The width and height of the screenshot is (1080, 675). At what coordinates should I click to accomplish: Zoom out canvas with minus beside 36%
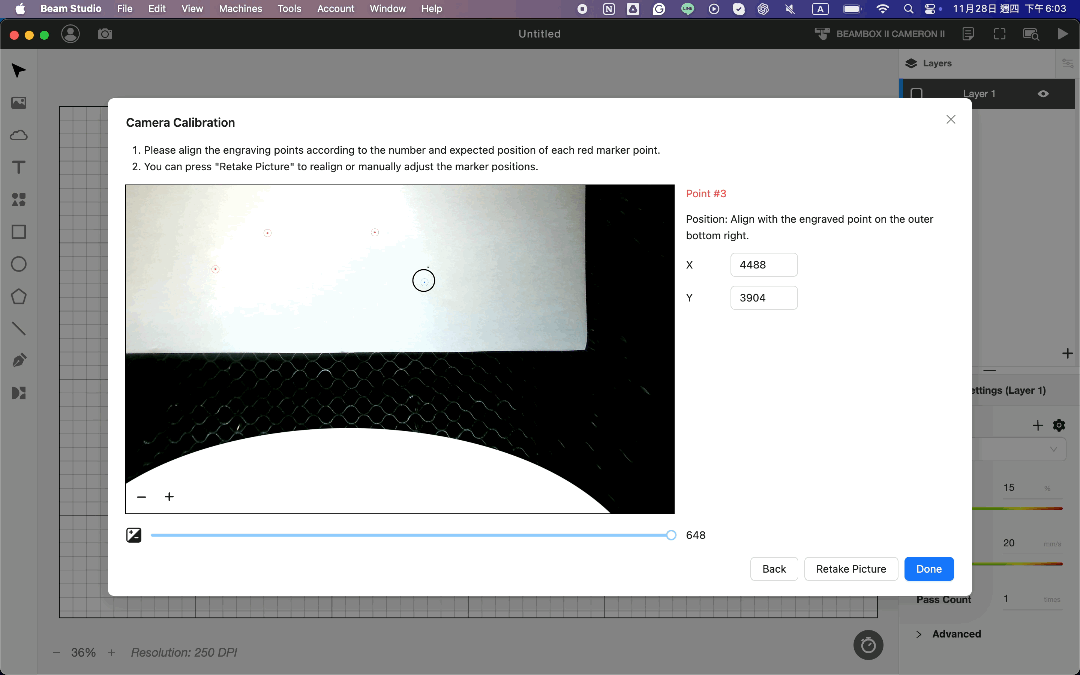[x=56, y=652]
